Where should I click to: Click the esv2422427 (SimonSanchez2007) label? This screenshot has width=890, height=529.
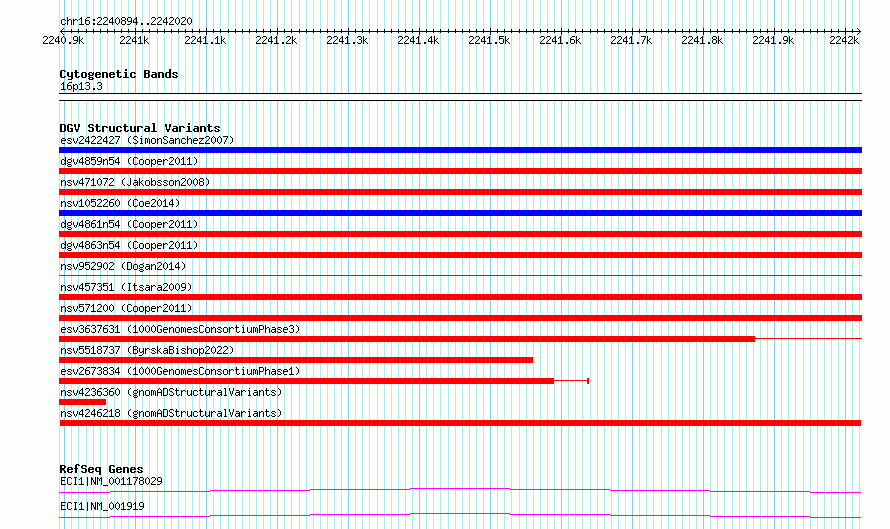point(147,140)
